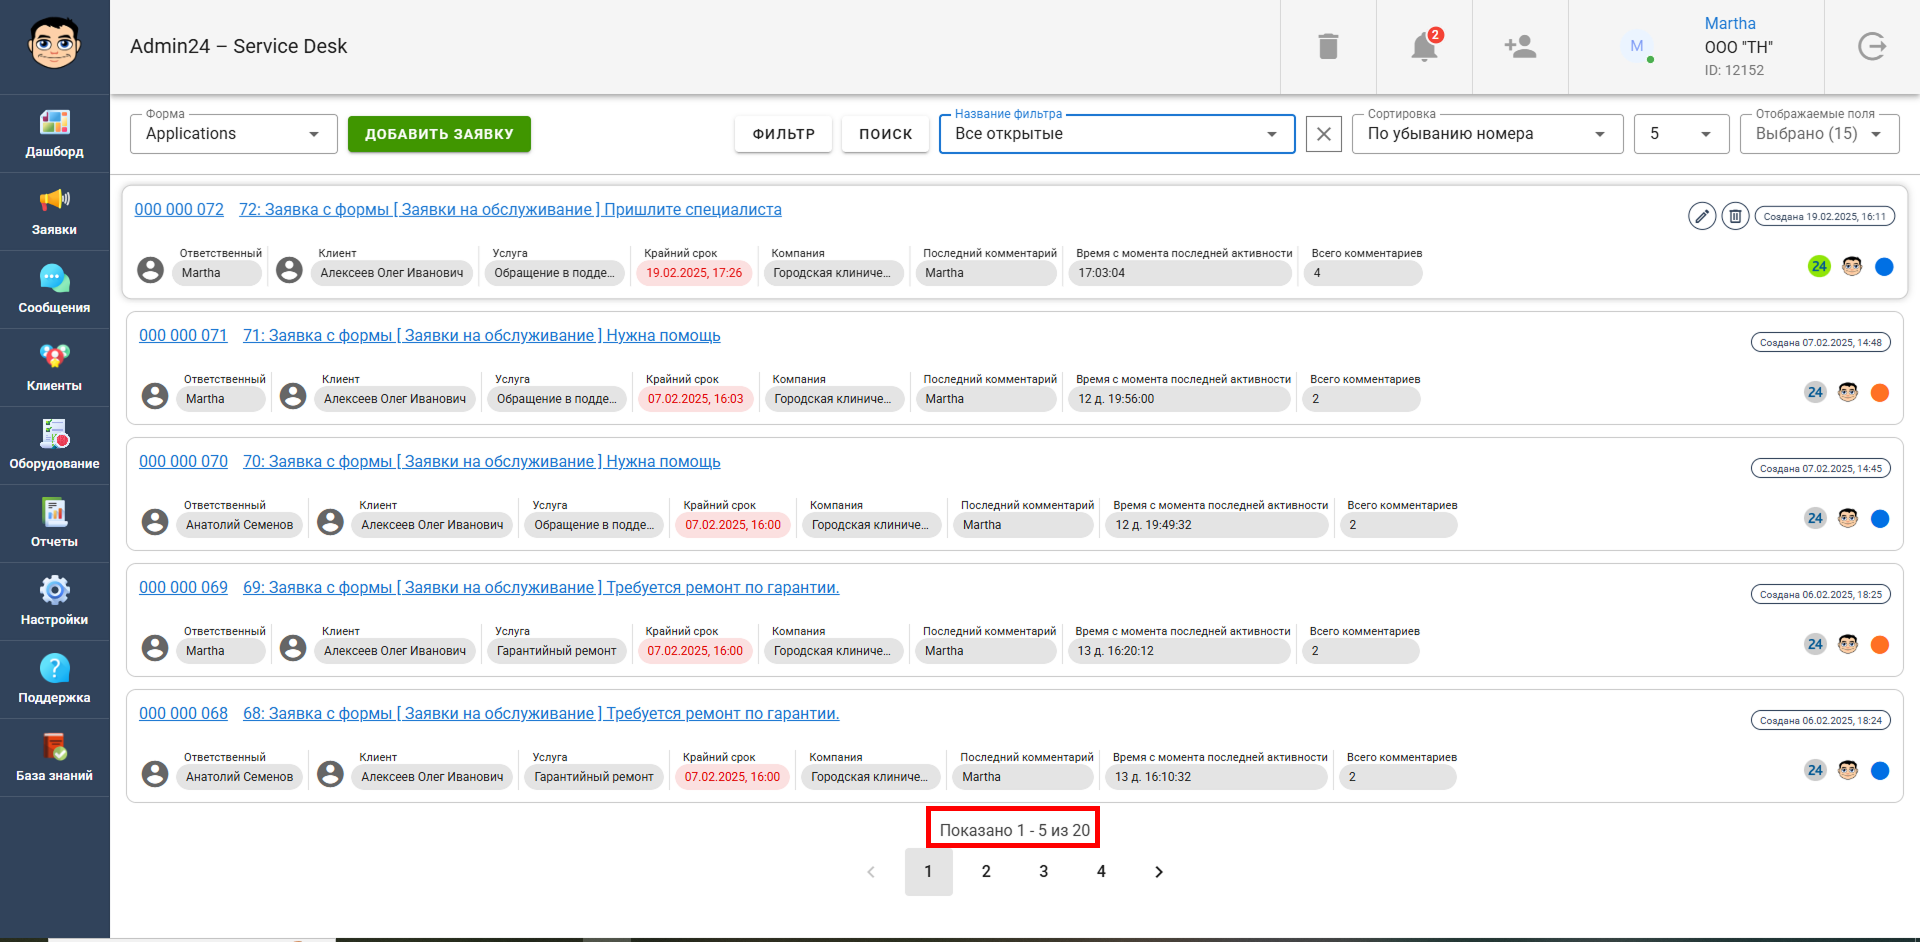Click the Martha username in the header
Viewport: 1920px width, 942px height.
[1730, 23]
